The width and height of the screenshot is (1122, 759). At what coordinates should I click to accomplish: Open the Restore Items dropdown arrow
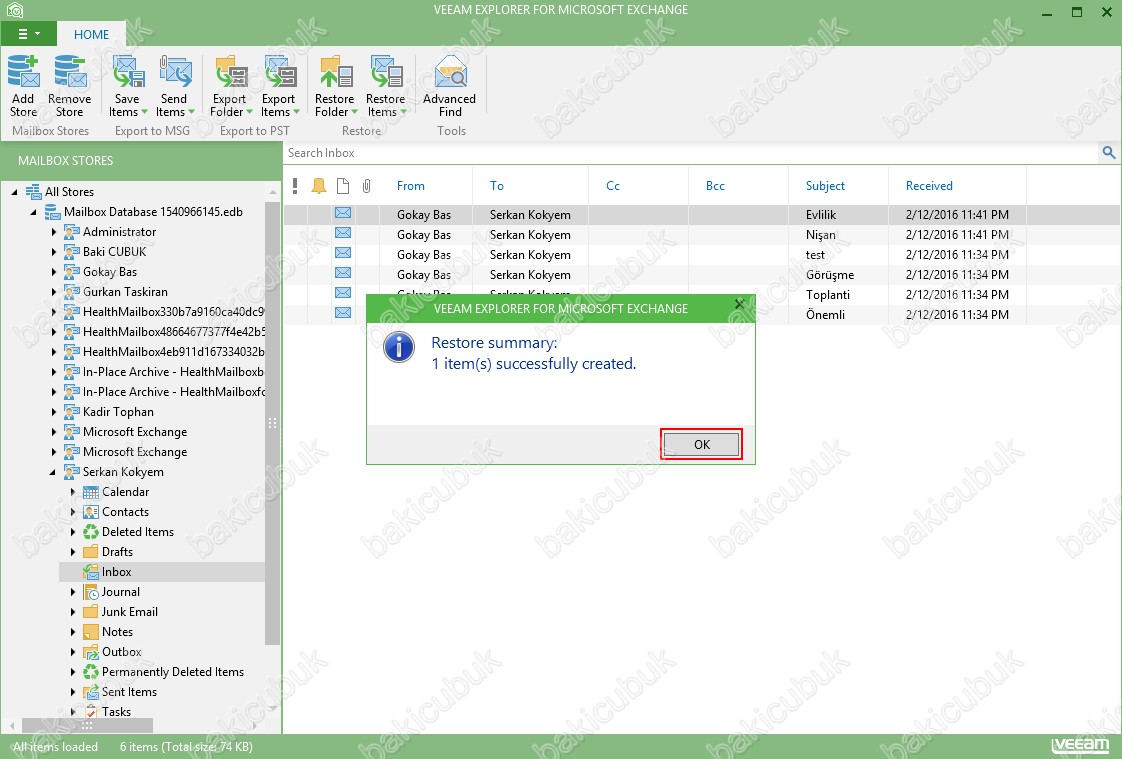[x=403, y=112]
